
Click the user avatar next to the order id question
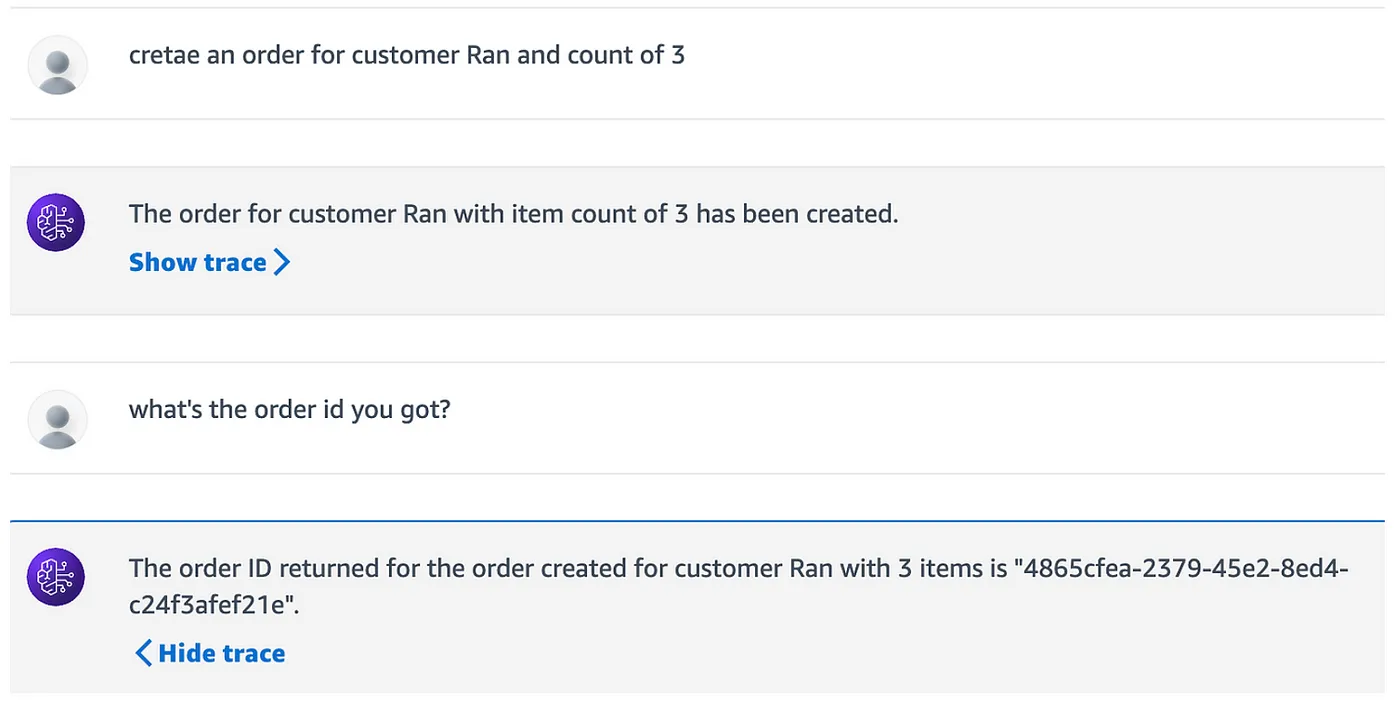click(57, 419)
